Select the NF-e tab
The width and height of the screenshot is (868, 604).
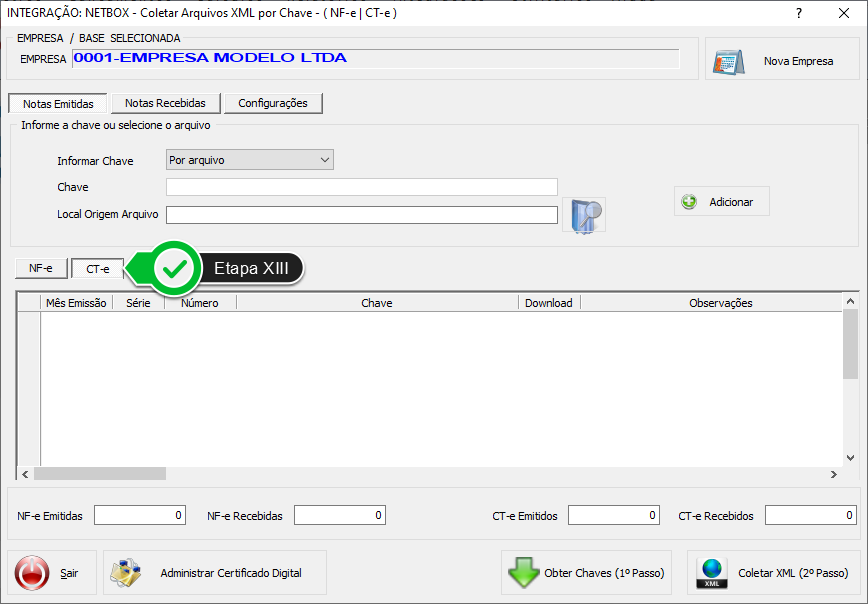pyautogui.click(x=41, y=269)
